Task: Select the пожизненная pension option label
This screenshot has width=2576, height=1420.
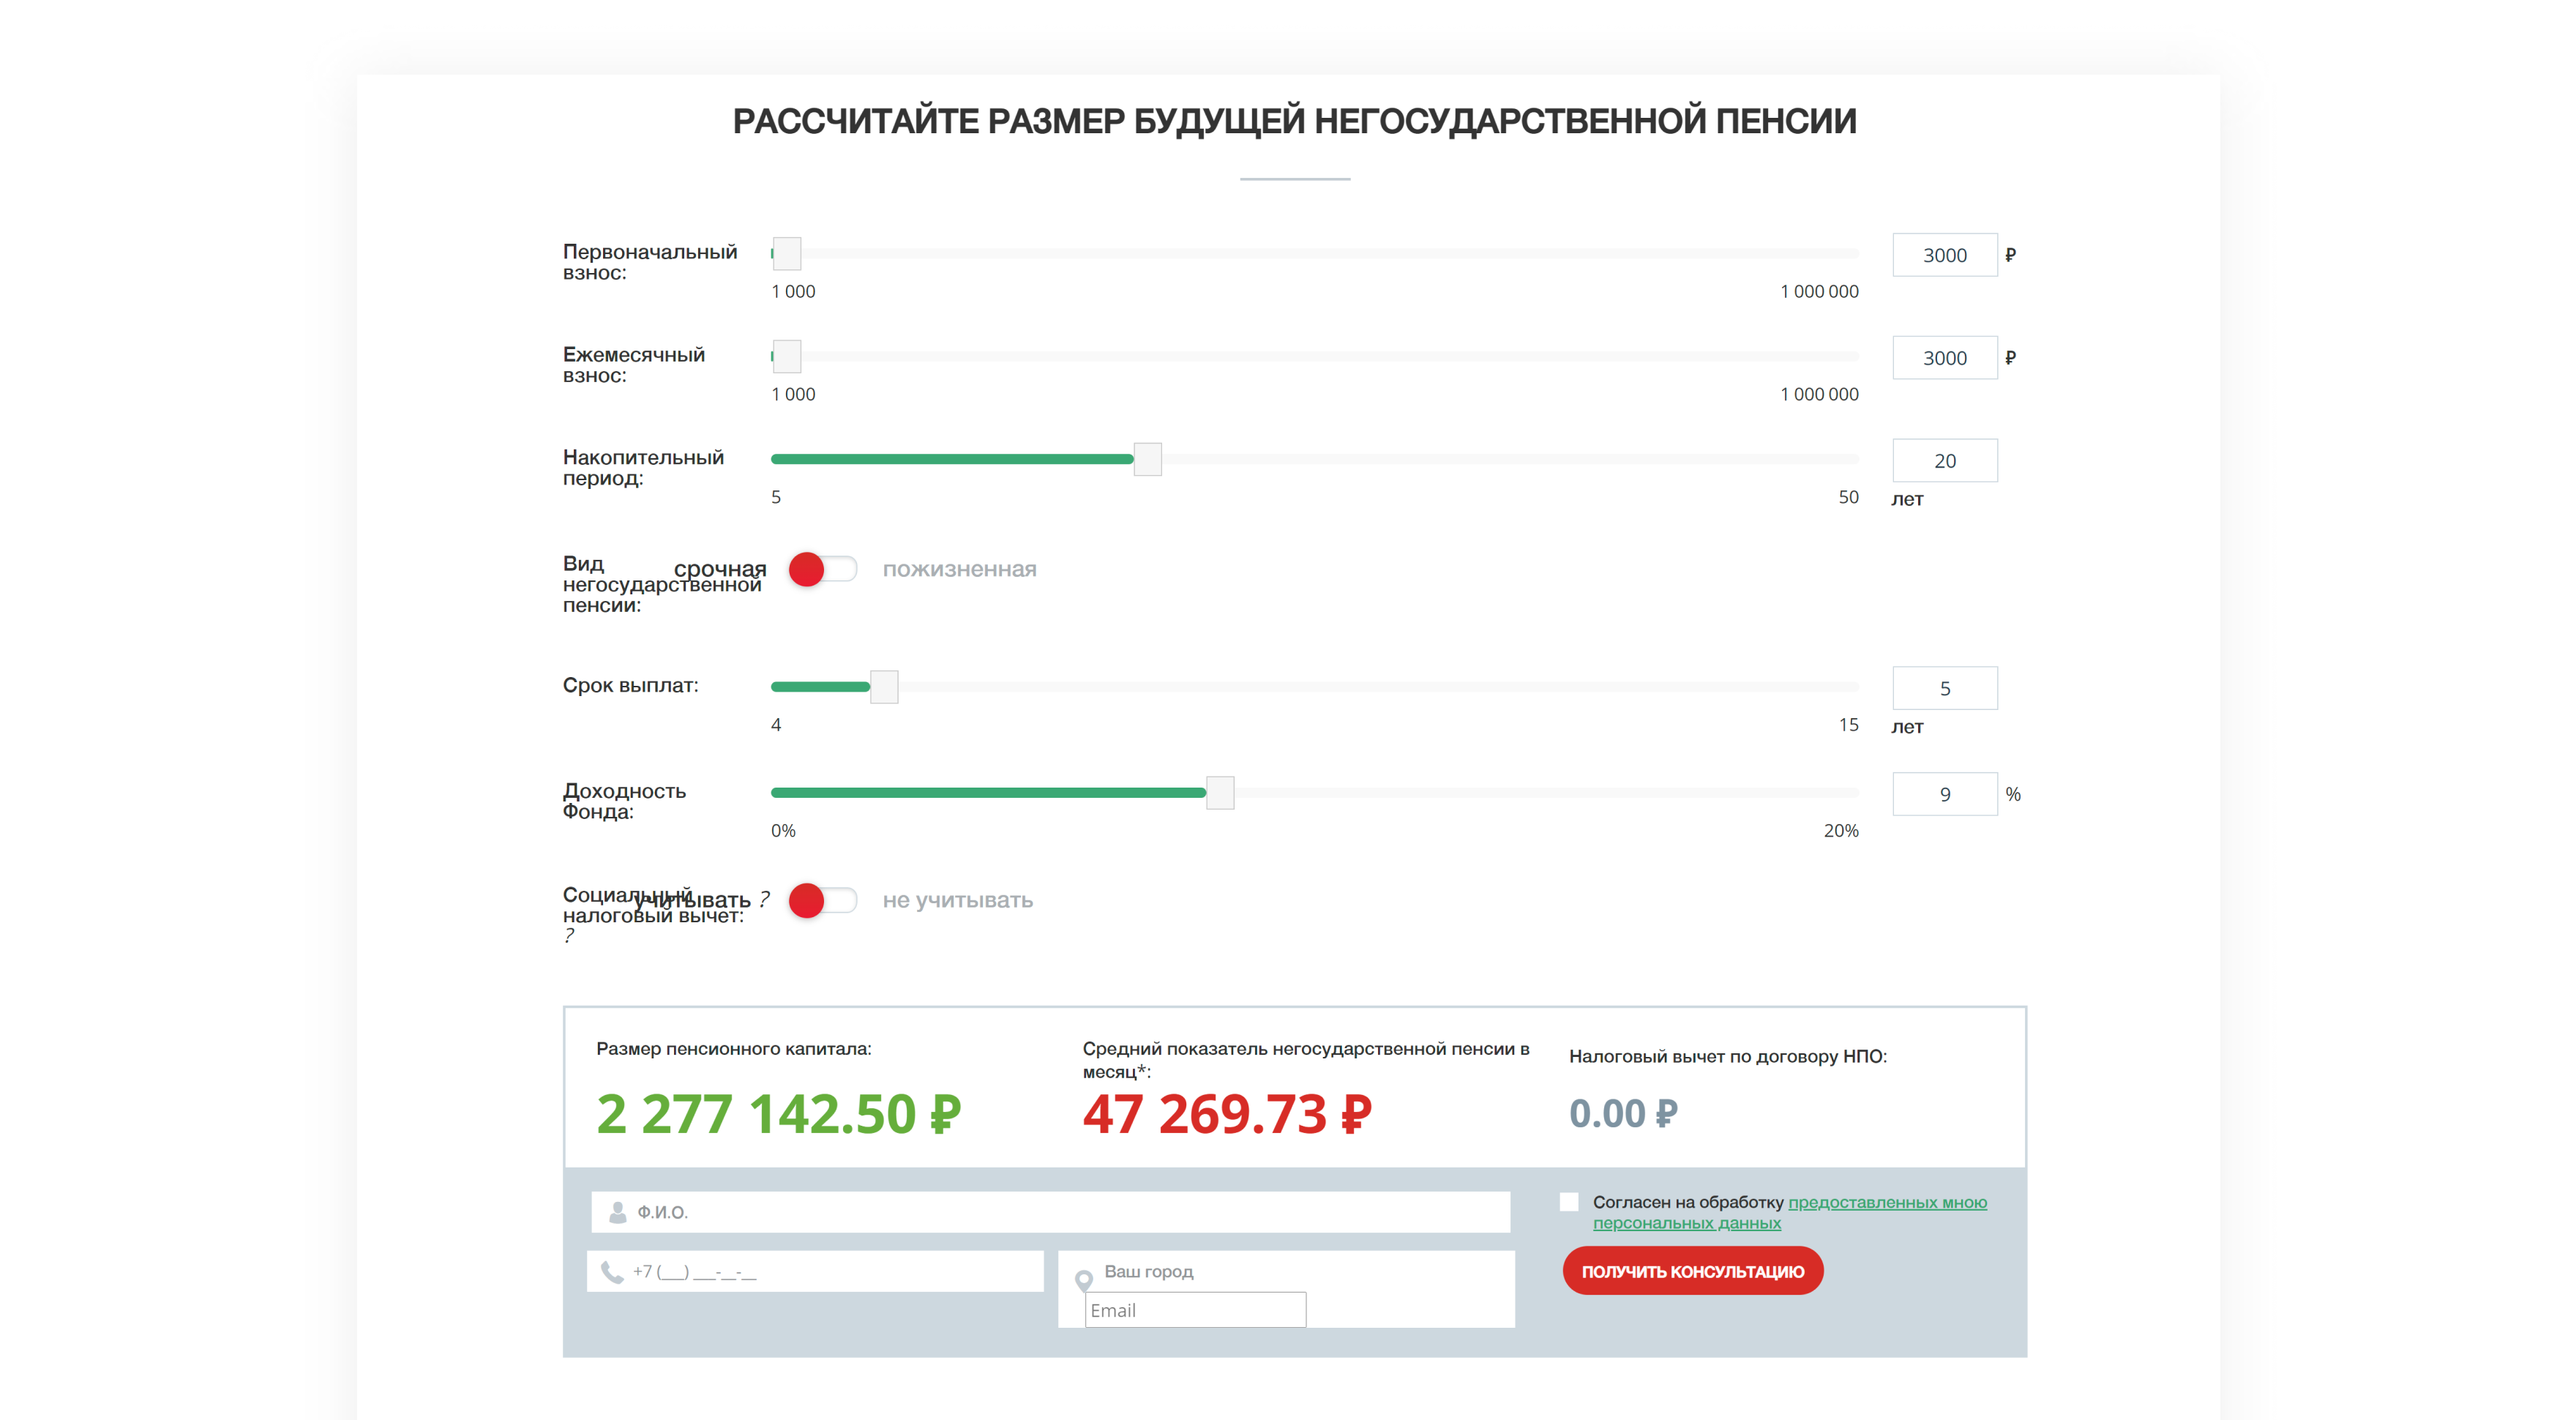Action: point(959,569)
